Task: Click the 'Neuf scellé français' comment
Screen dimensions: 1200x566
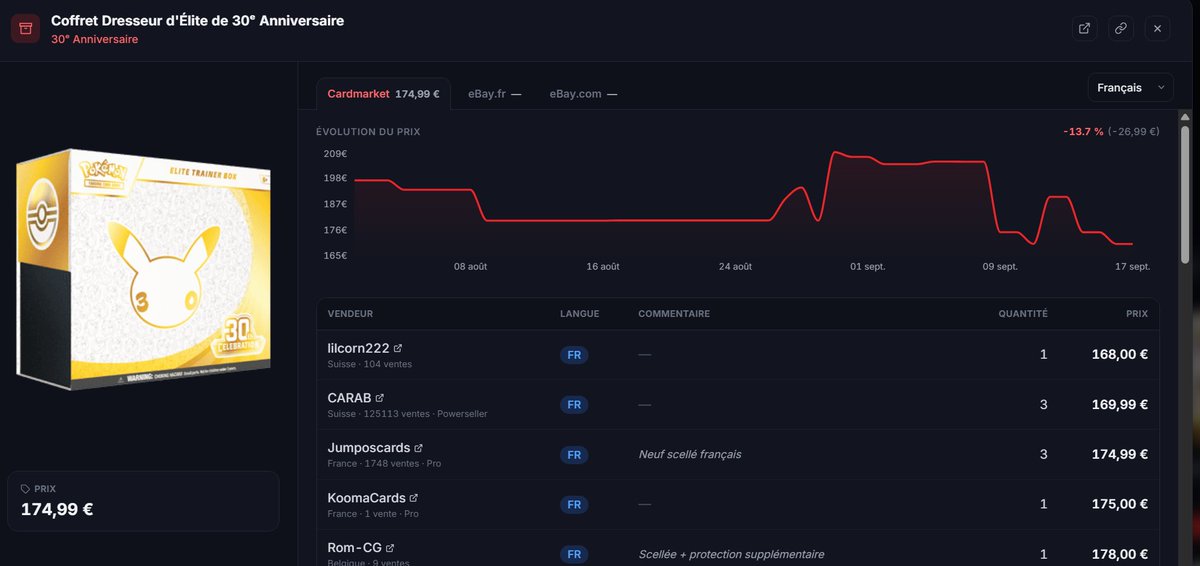Action: click(690, 454)
